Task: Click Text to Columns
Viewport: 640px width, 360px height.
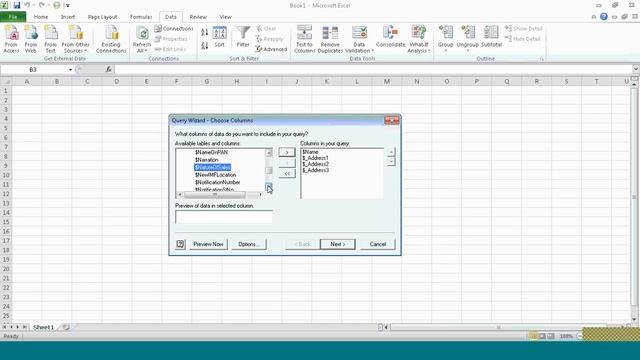Action: coord(304,39)
